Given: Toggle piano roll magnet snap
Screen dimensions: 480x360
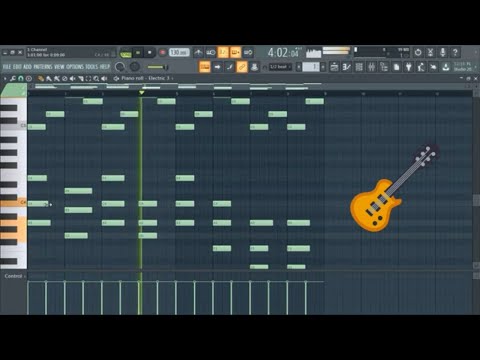Looking at the screenshot, I should pyautogui.click(x=21, y=79).
